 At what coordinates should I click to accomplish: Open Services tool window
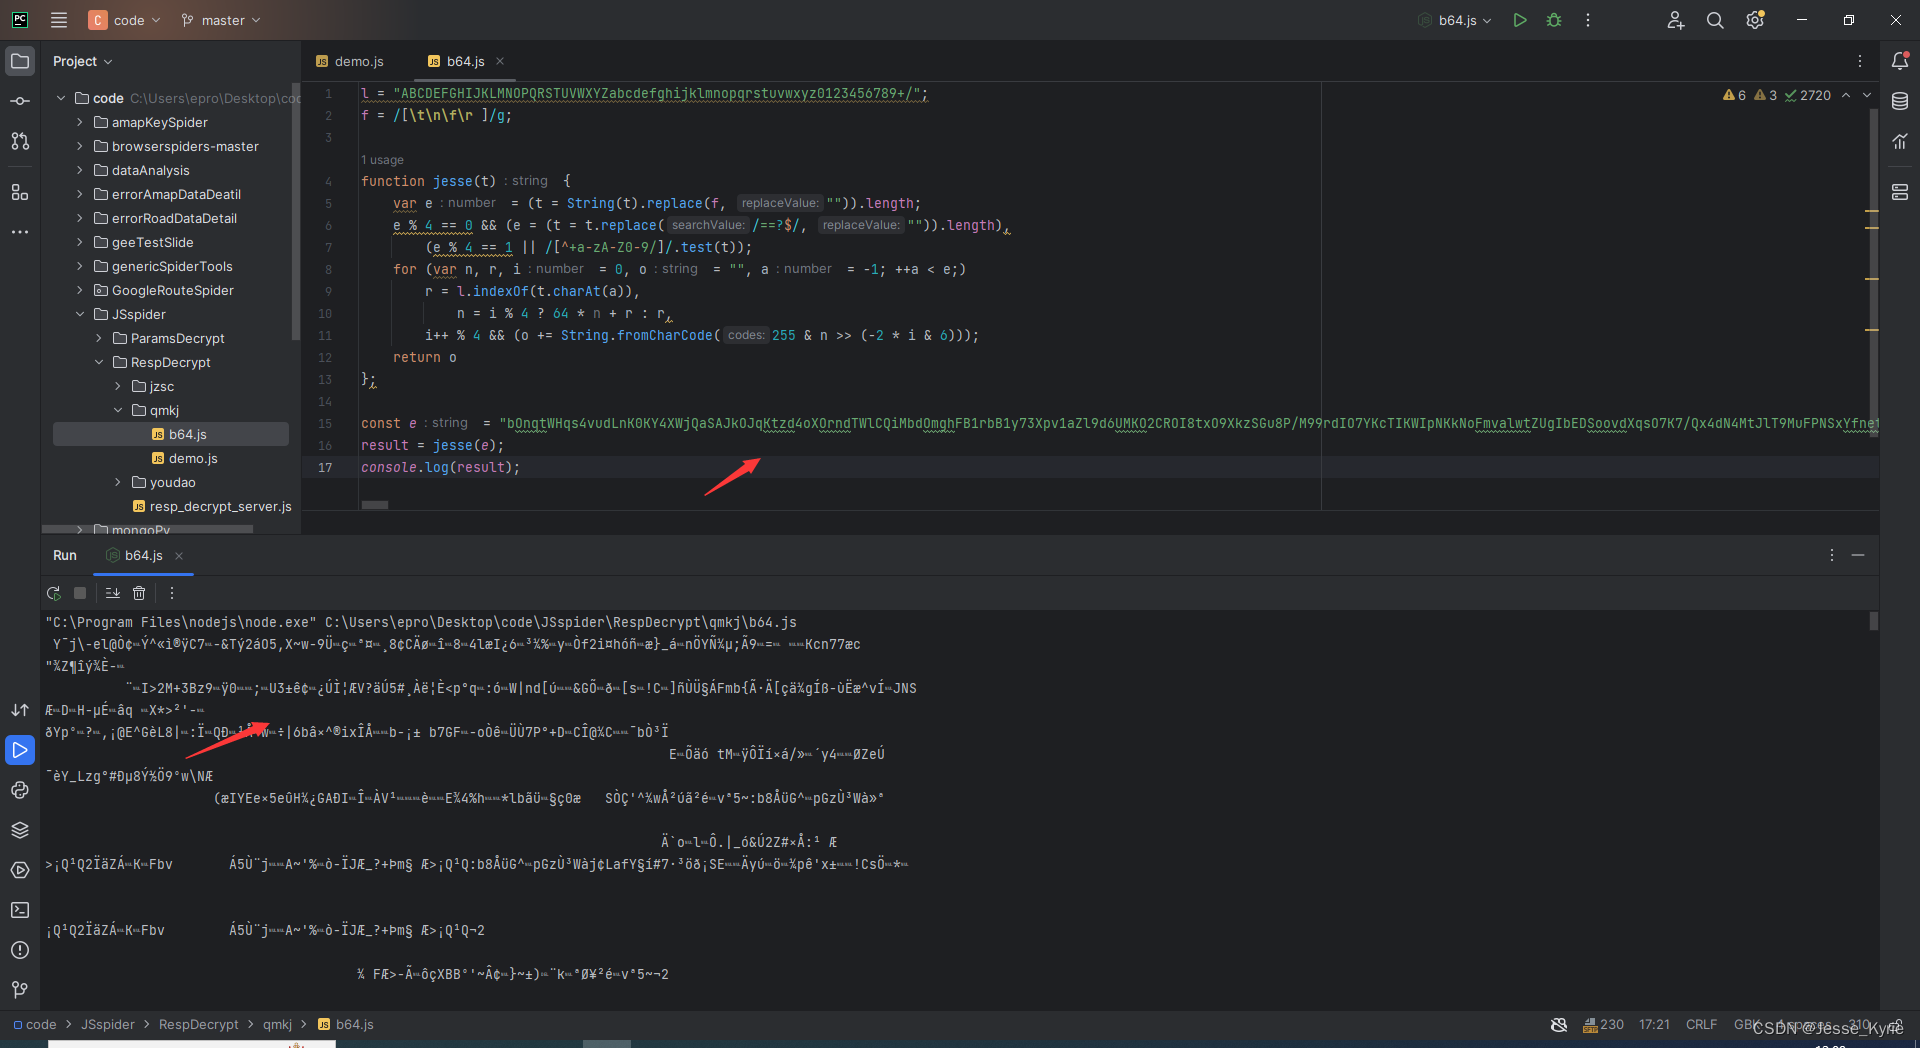[x=20, y=870]
